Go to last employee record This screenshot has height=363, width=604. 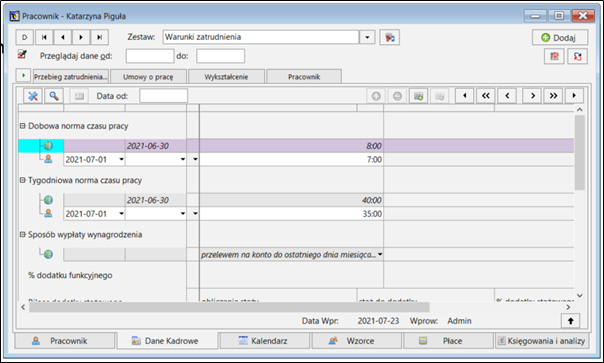(99, 37)
